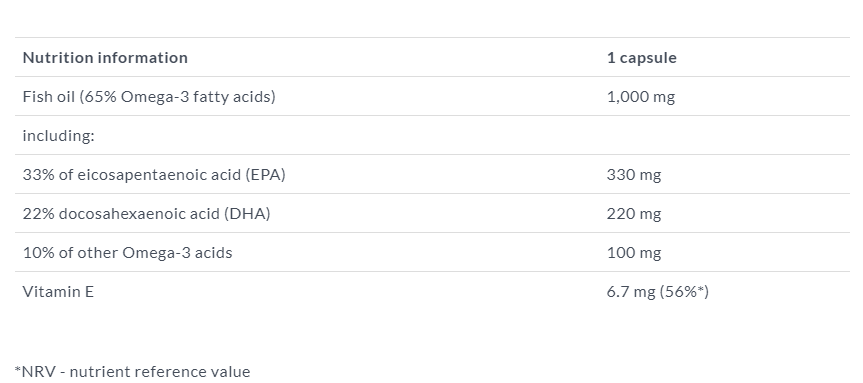Click the 220 mg value
Viewport: 863px width, 383px height.
point(634,214)
